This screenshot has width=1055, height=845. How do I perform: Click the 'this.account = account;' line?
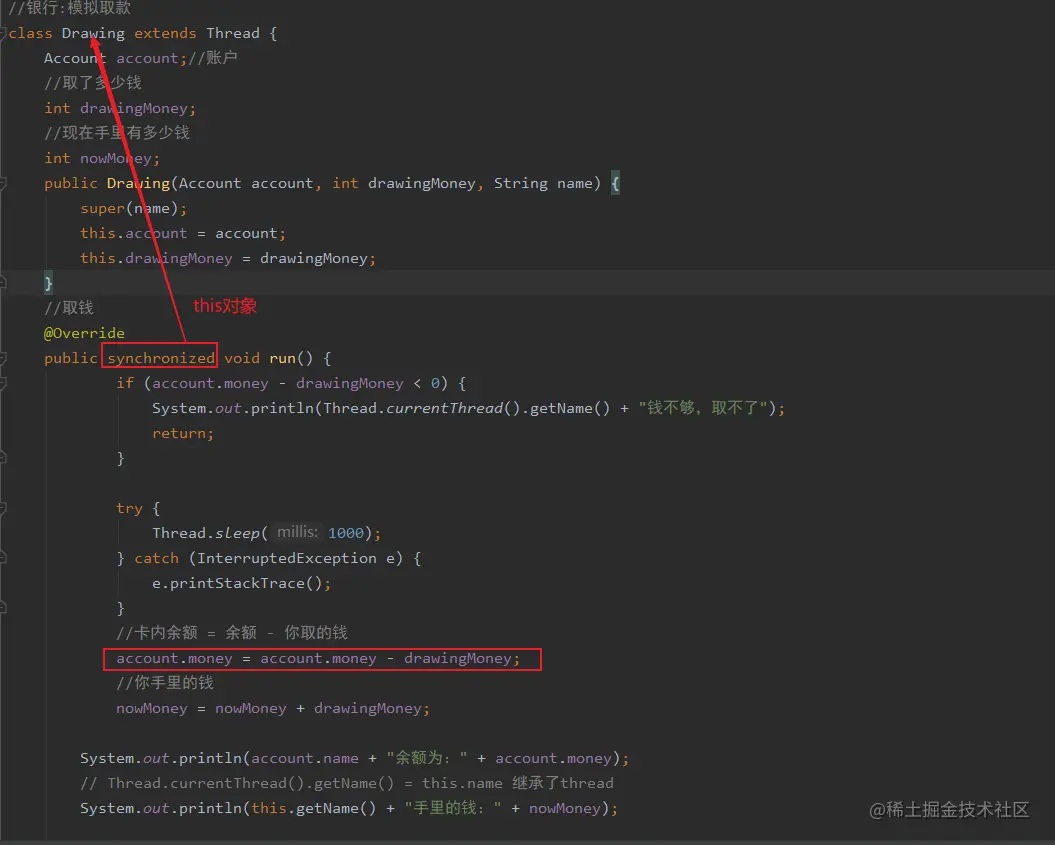(183, 233)
